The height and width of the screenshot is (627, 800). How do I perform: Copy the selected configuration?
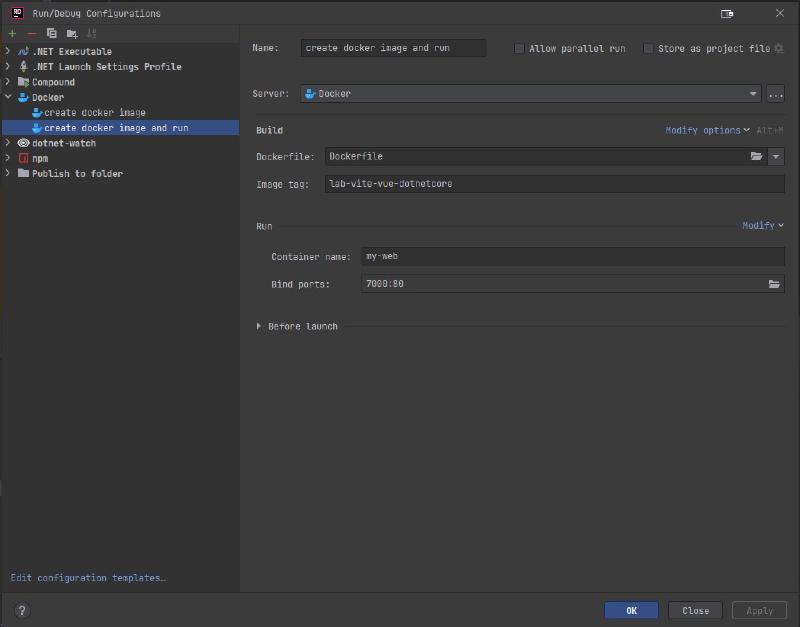click(x=52, y=33)
